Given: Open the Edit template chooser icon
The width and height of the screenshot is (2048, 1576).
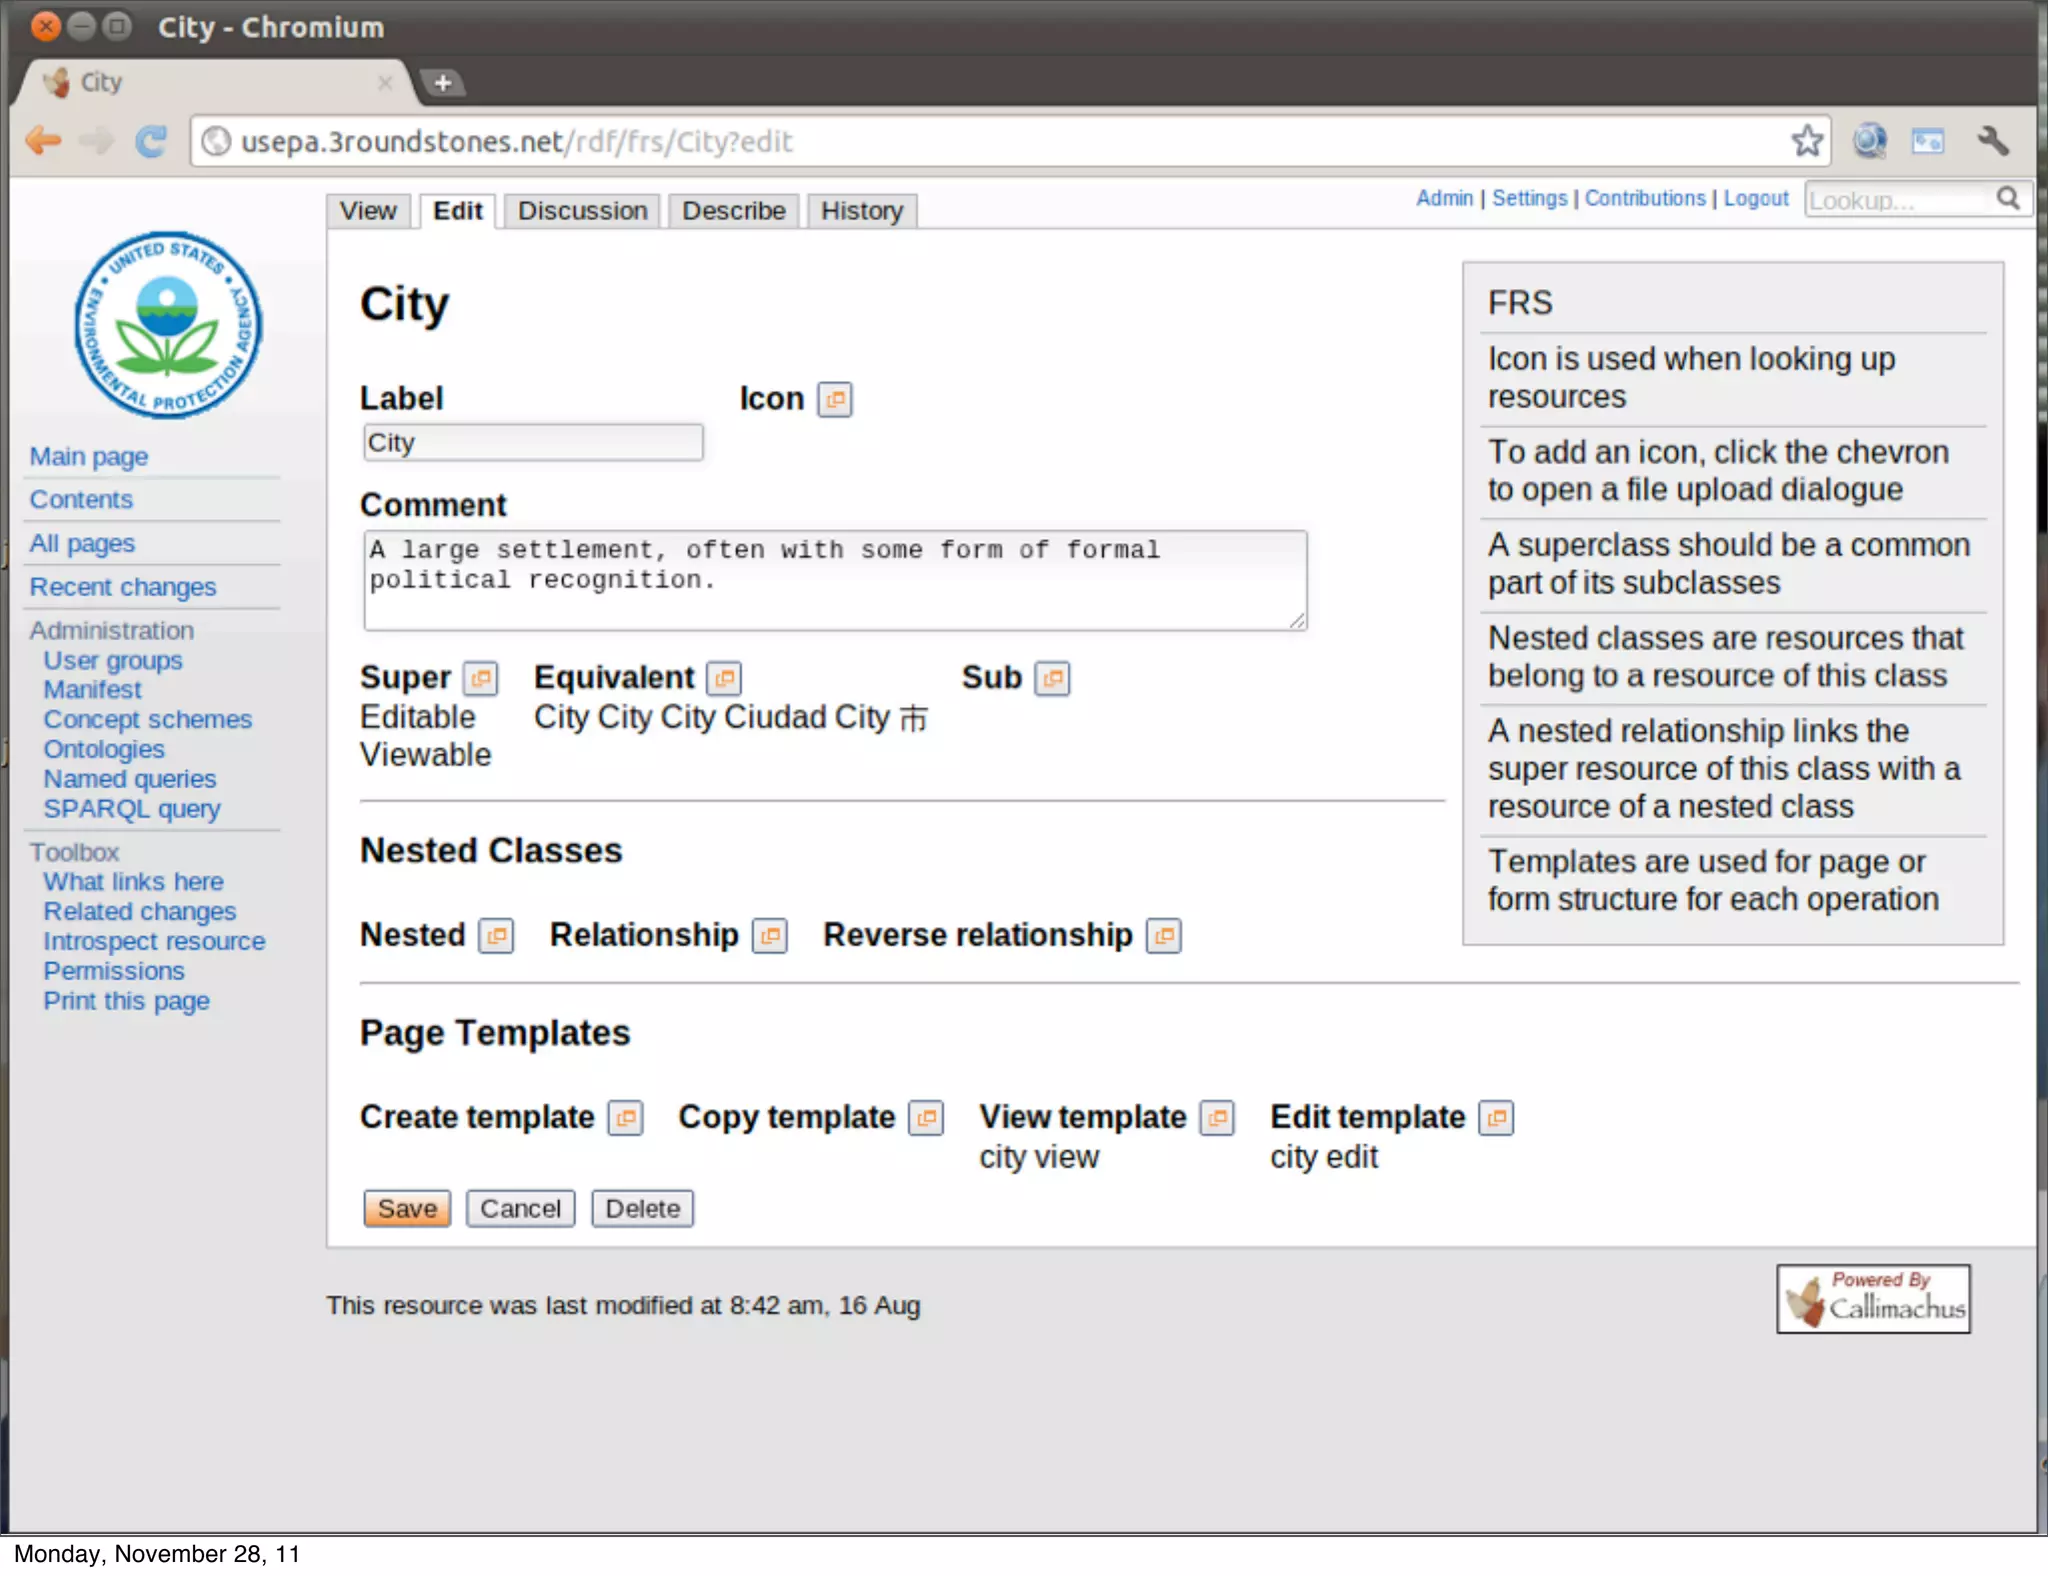Looking at the screenshot, I should click(x=1497, y=1117).
